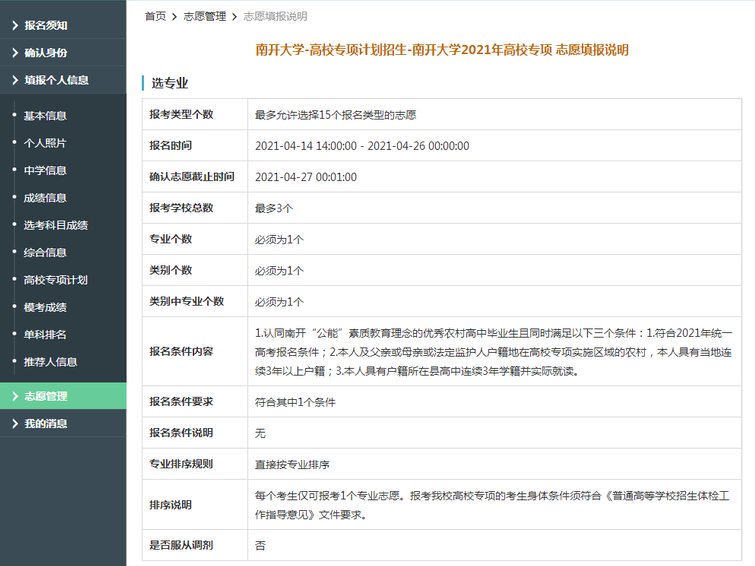This screenshot has height=566, width=755.
Task: Open 高校专项计划 in the sidebar
Action: (56, 280)
